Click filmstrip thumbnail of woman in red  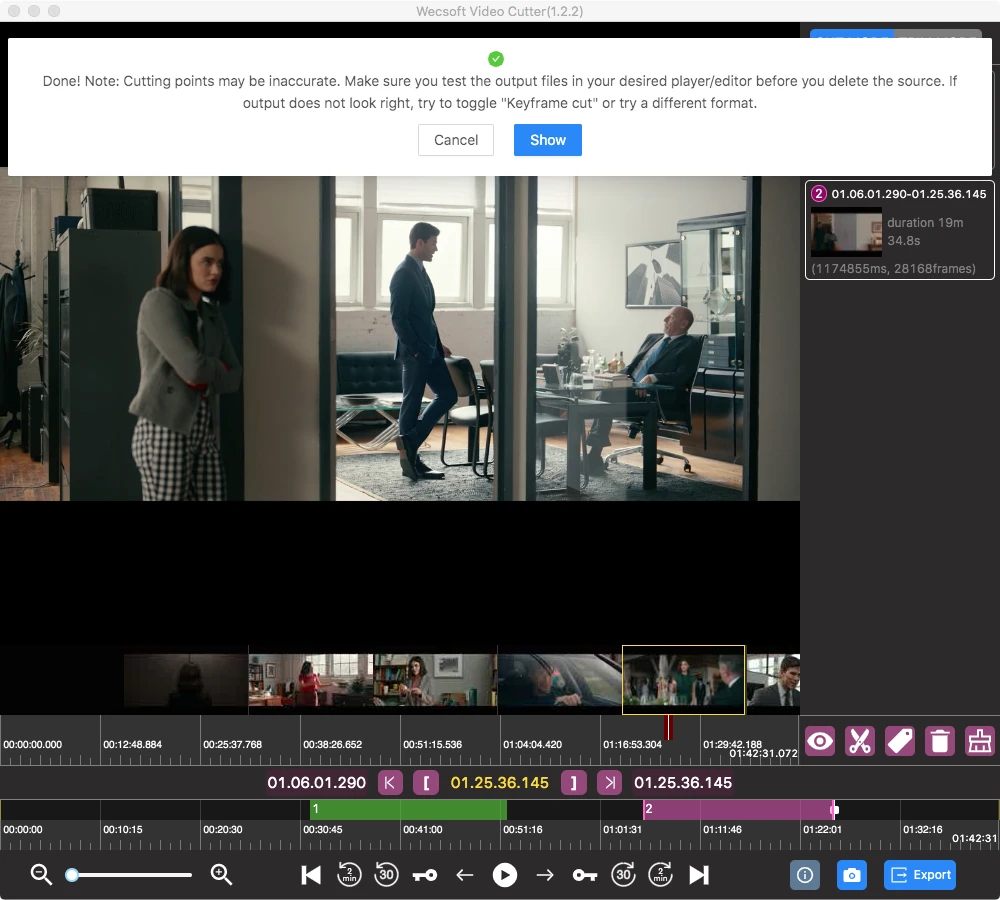point(311,680)
